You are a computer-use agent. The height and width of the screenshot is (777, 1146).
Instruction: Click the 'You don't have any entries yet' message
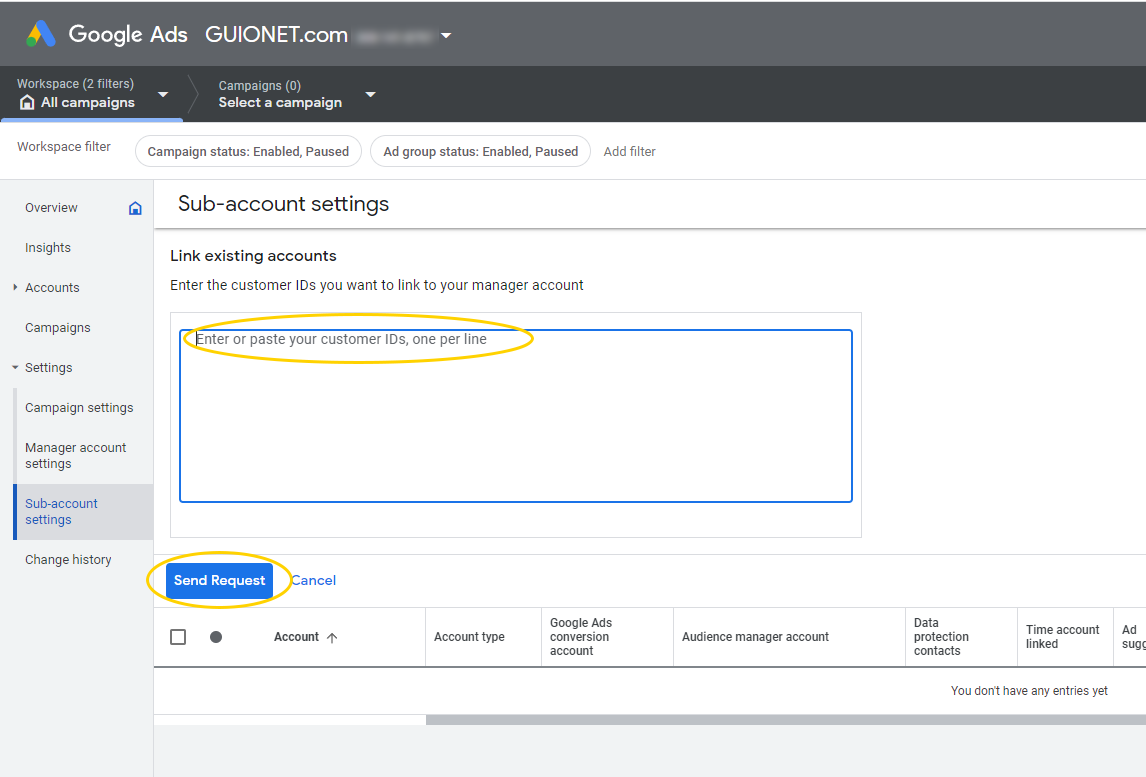click(x=1029, y=691)
